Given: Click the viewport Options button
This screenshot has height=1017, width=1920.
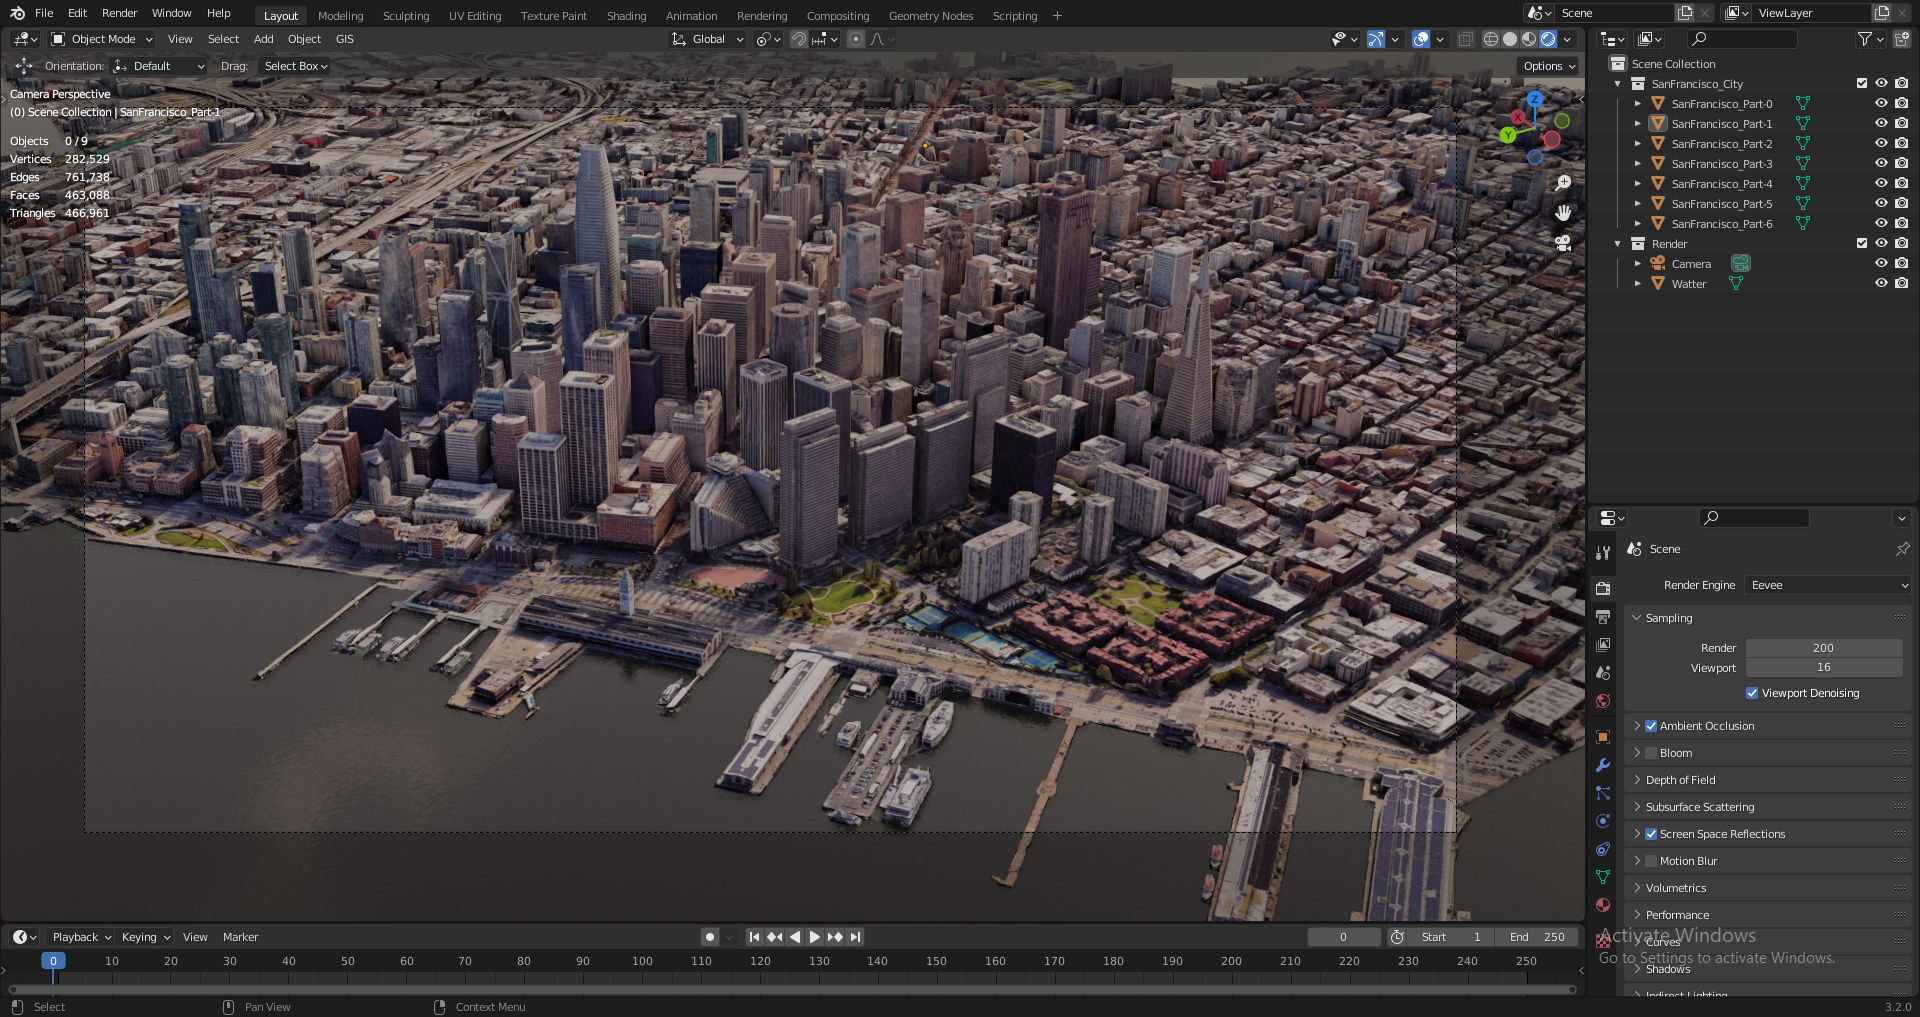Looking at the screenshot, I should point(1549,66).
